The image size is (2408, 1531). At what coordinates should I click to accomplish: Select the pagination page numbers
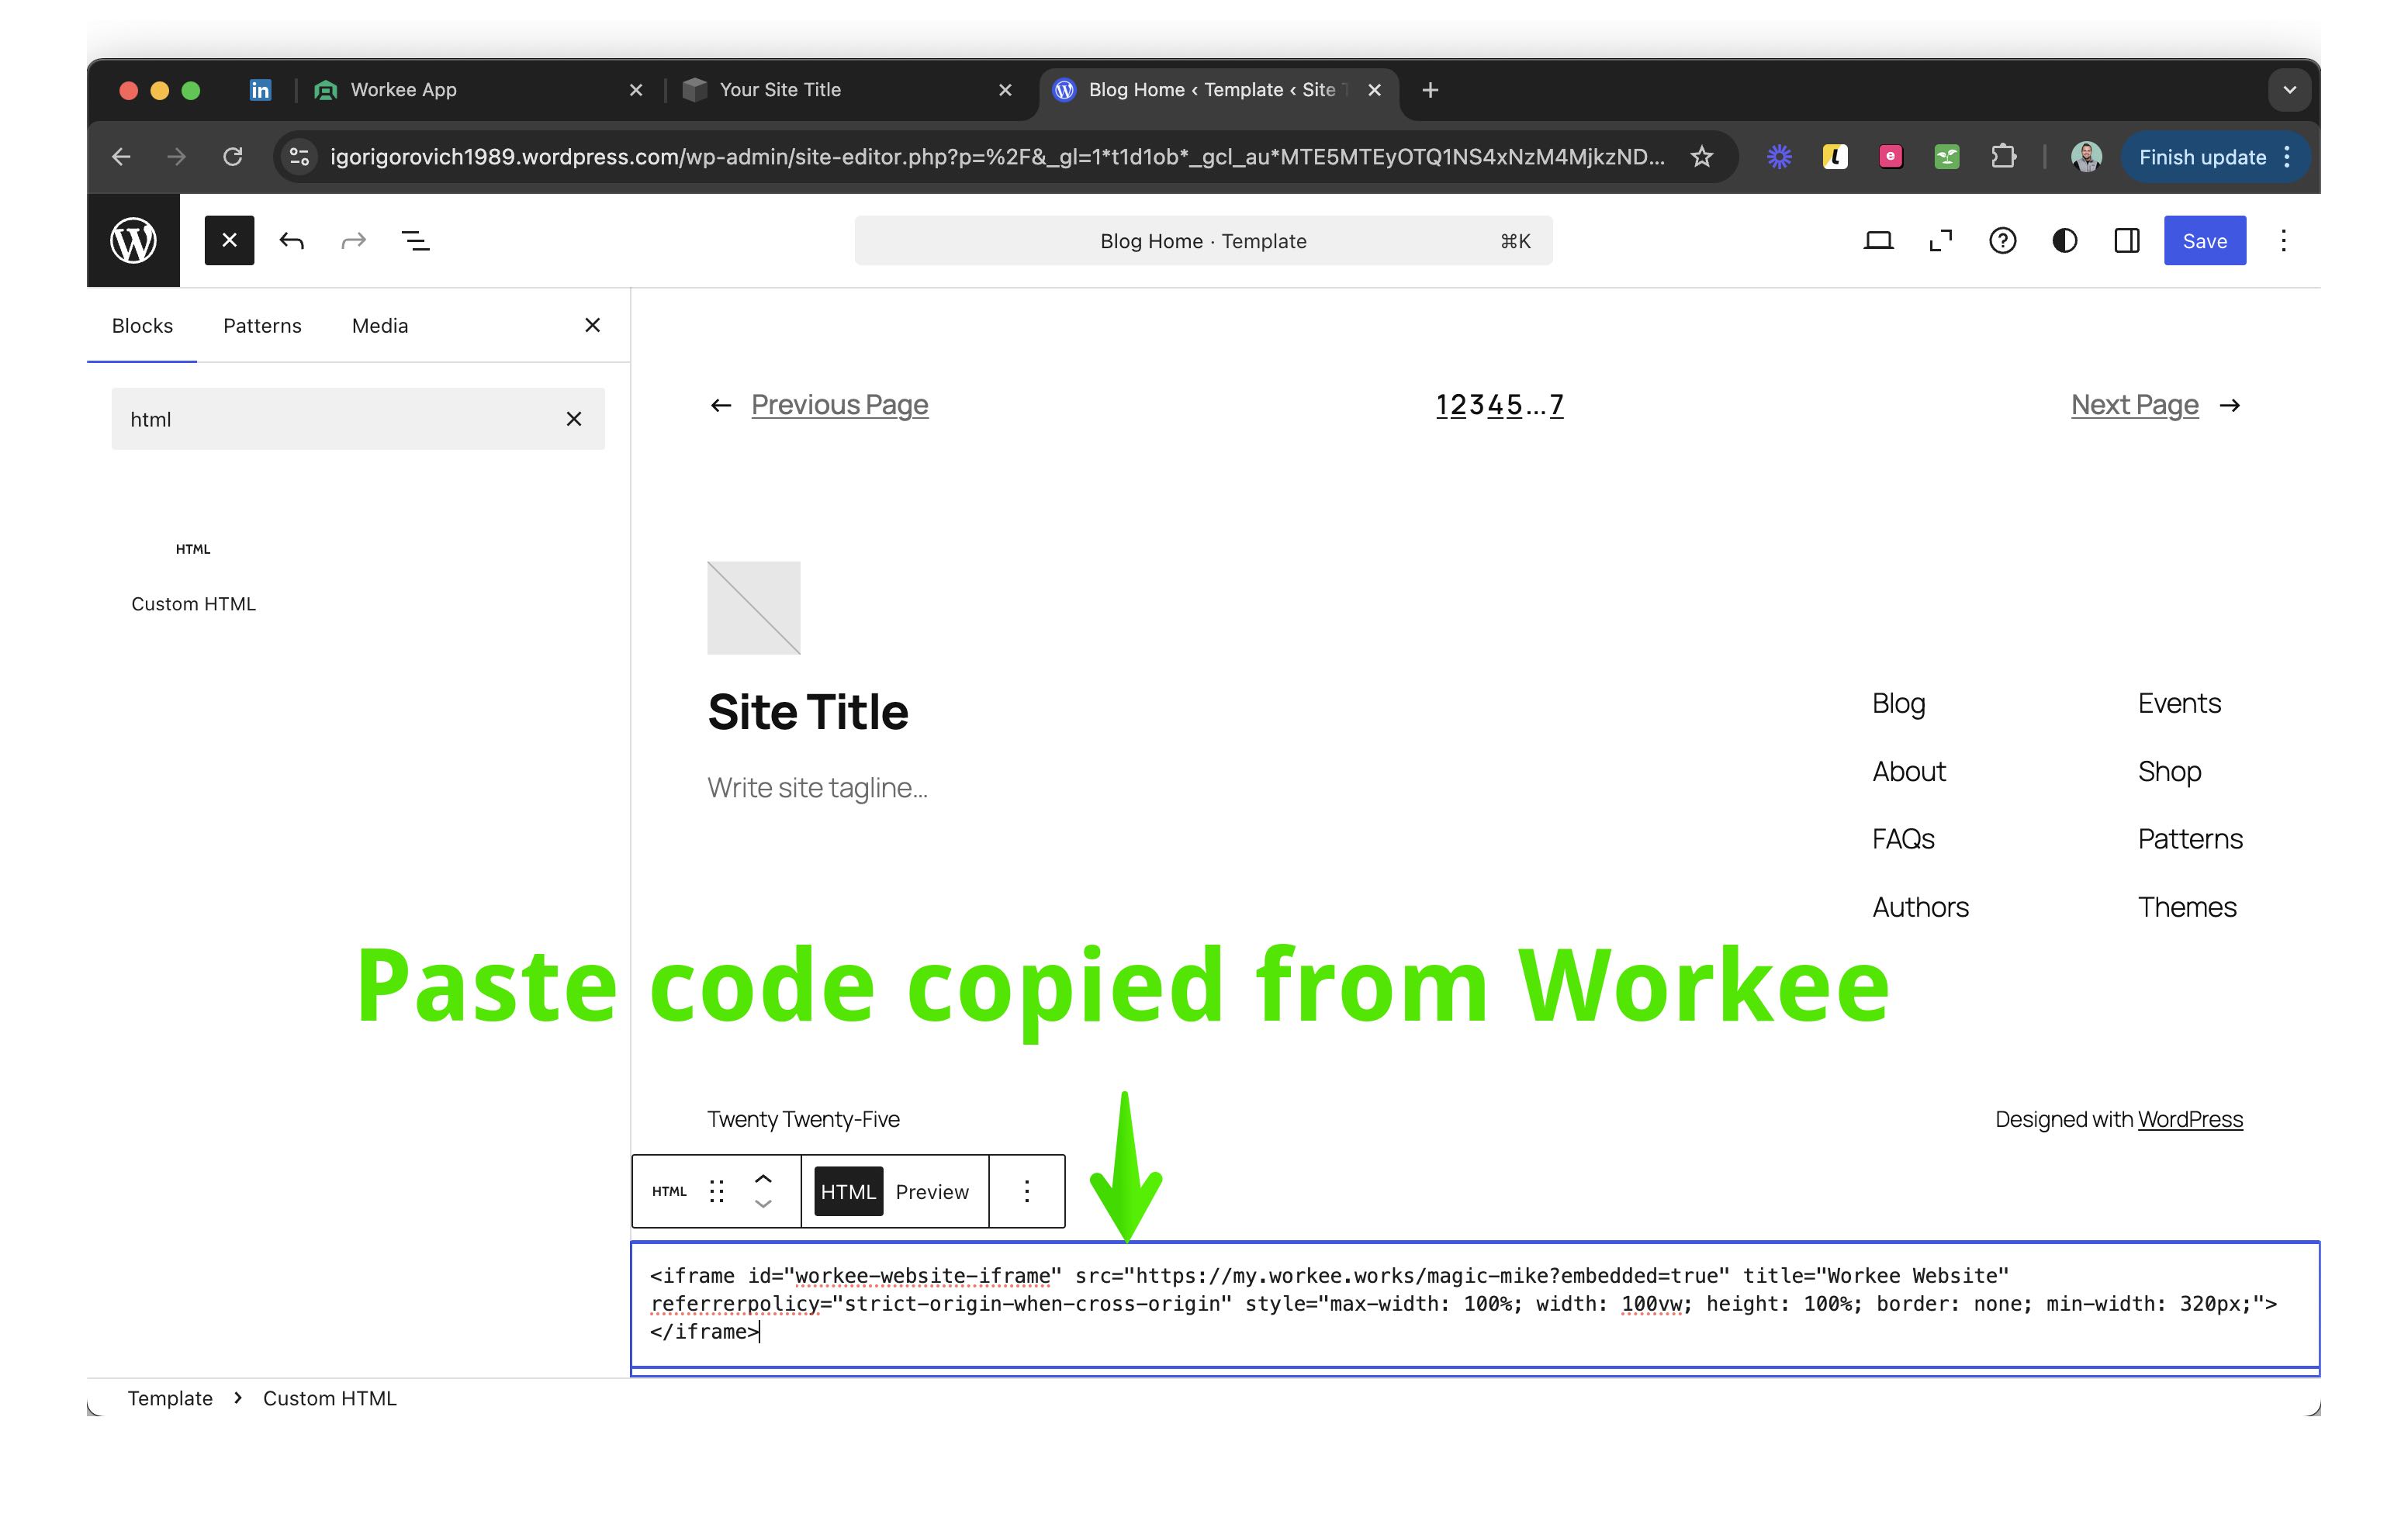(x=1499, y=405)
